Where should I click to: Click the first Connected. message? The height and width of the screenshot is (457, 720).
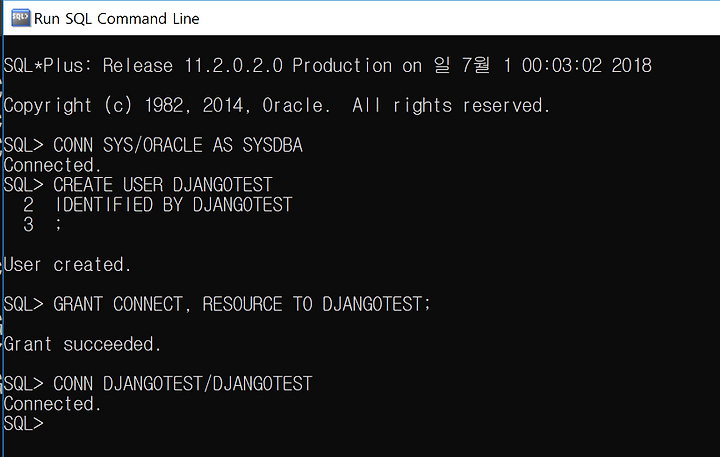click(52, 165)
